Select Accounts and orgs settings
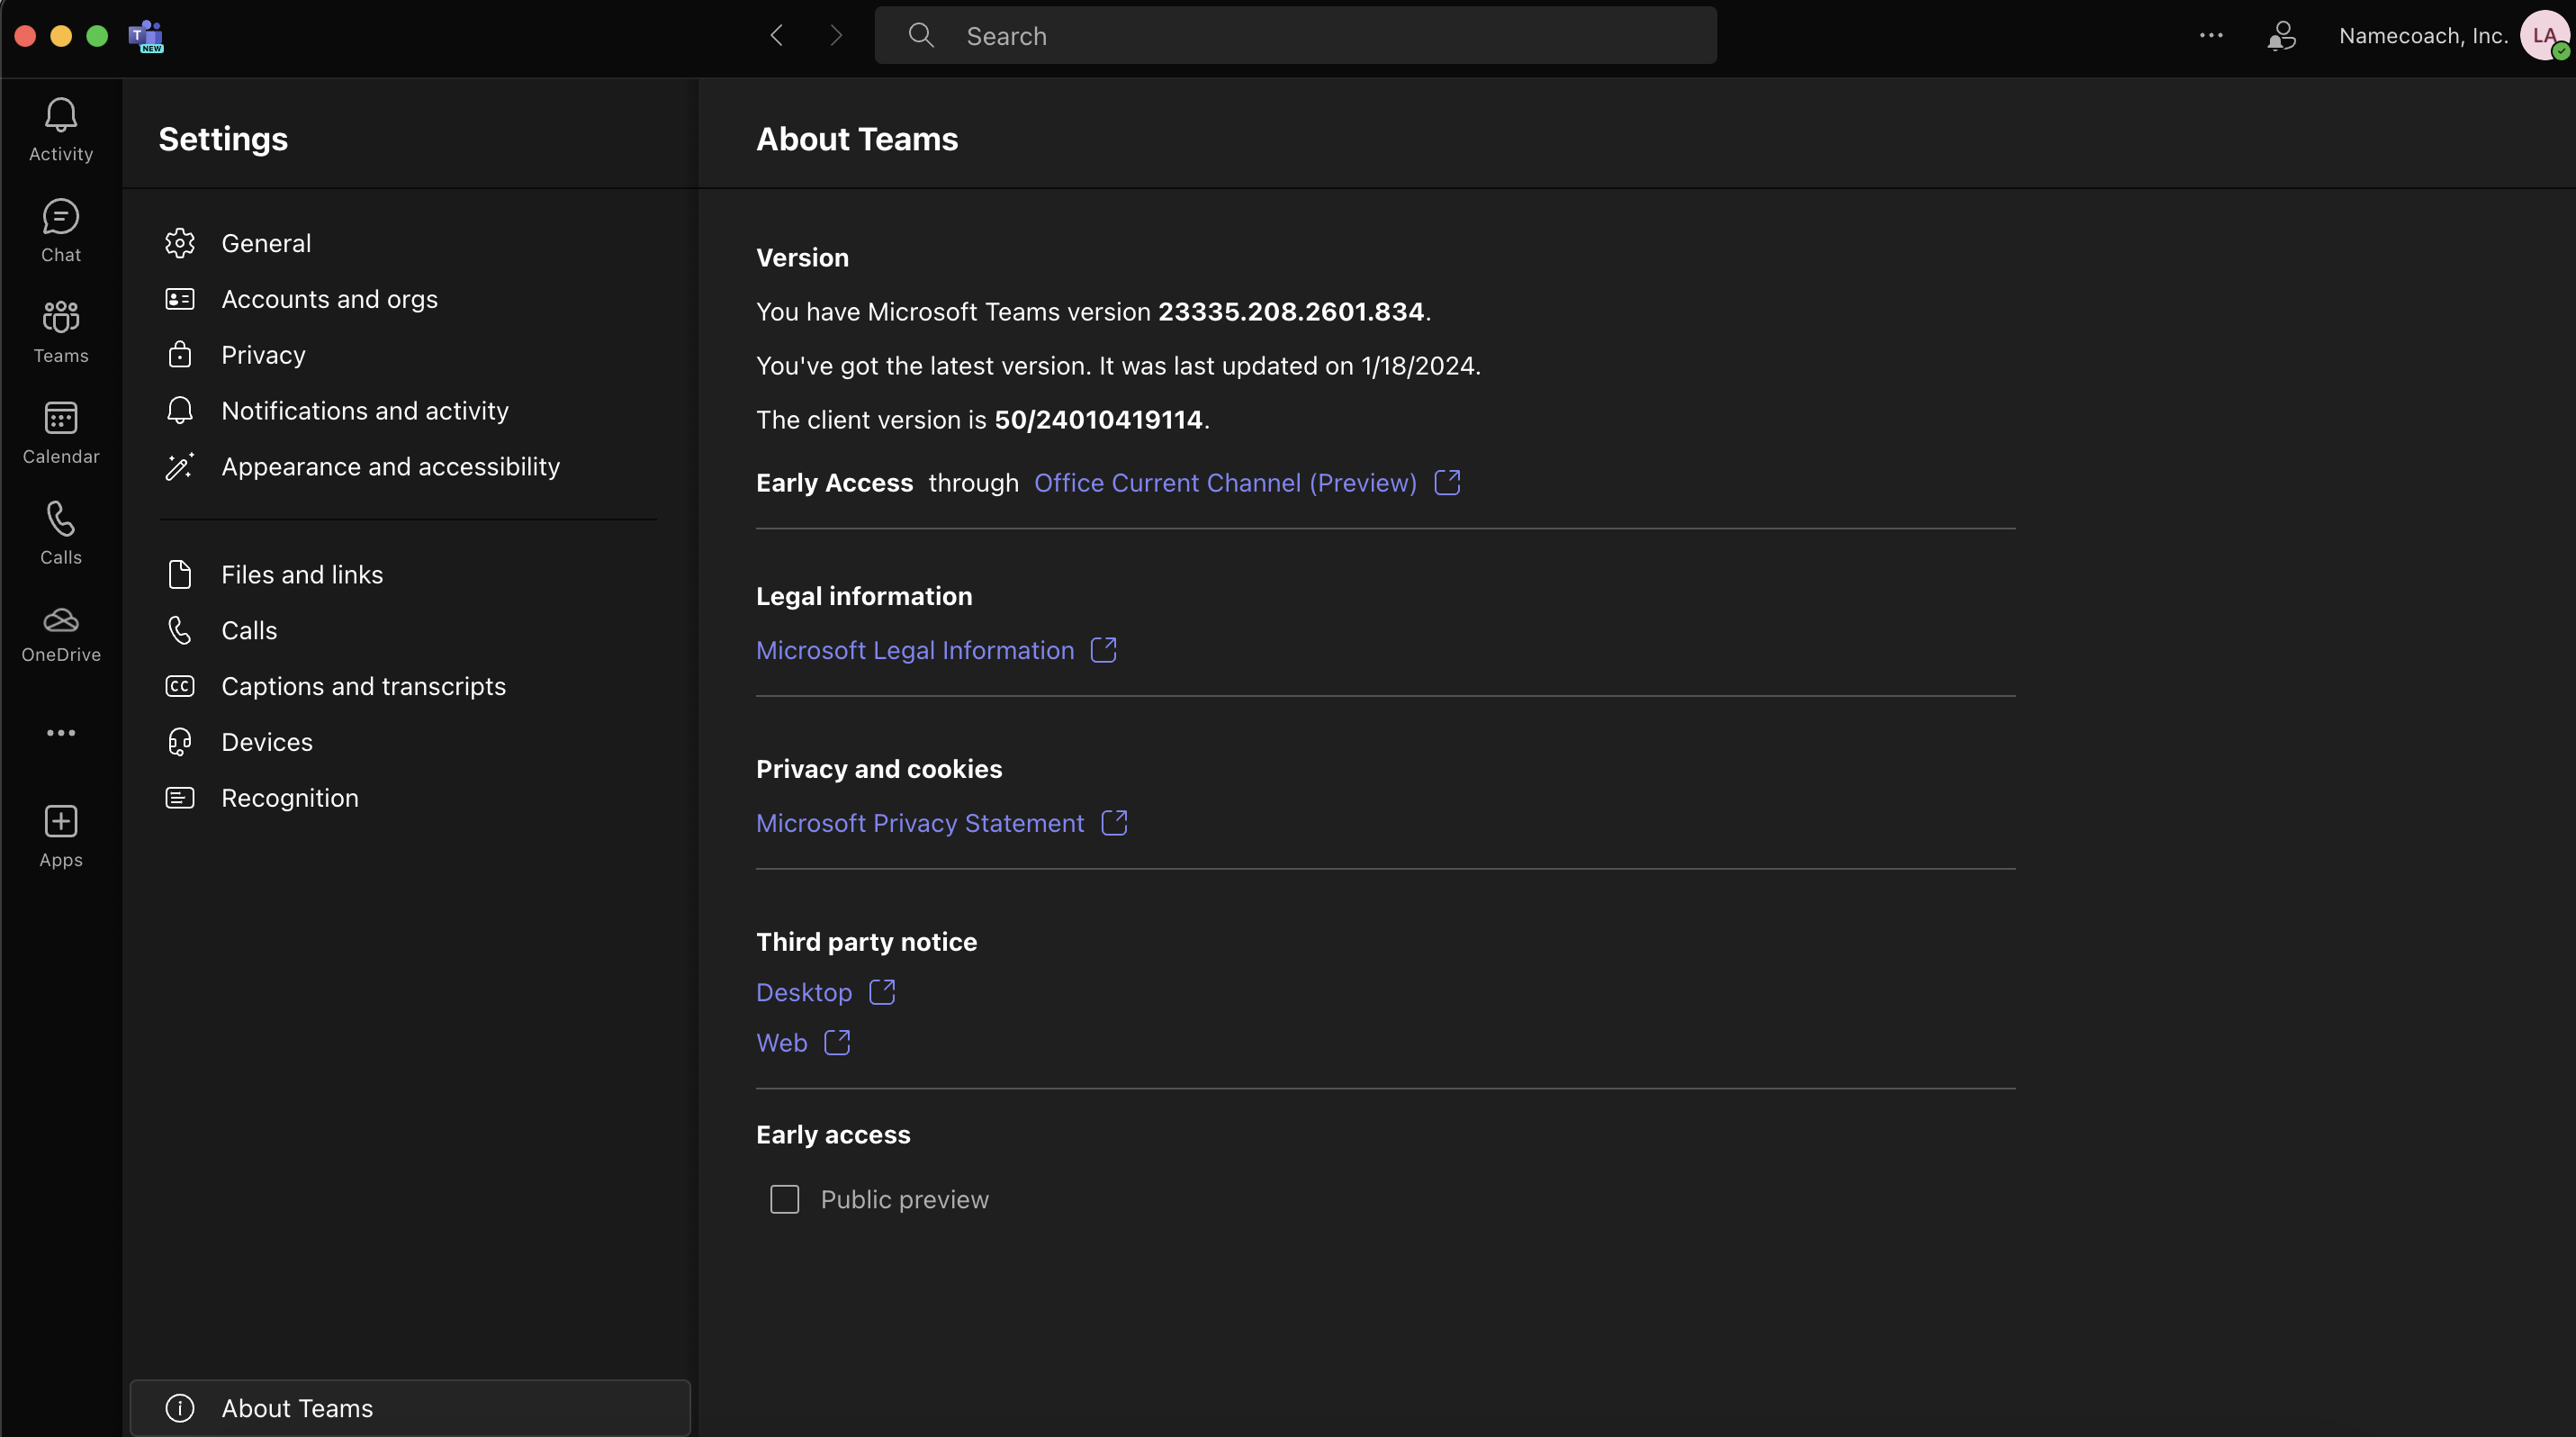The height and width of the screenshot is (1437, 2576). pos(409,299)
